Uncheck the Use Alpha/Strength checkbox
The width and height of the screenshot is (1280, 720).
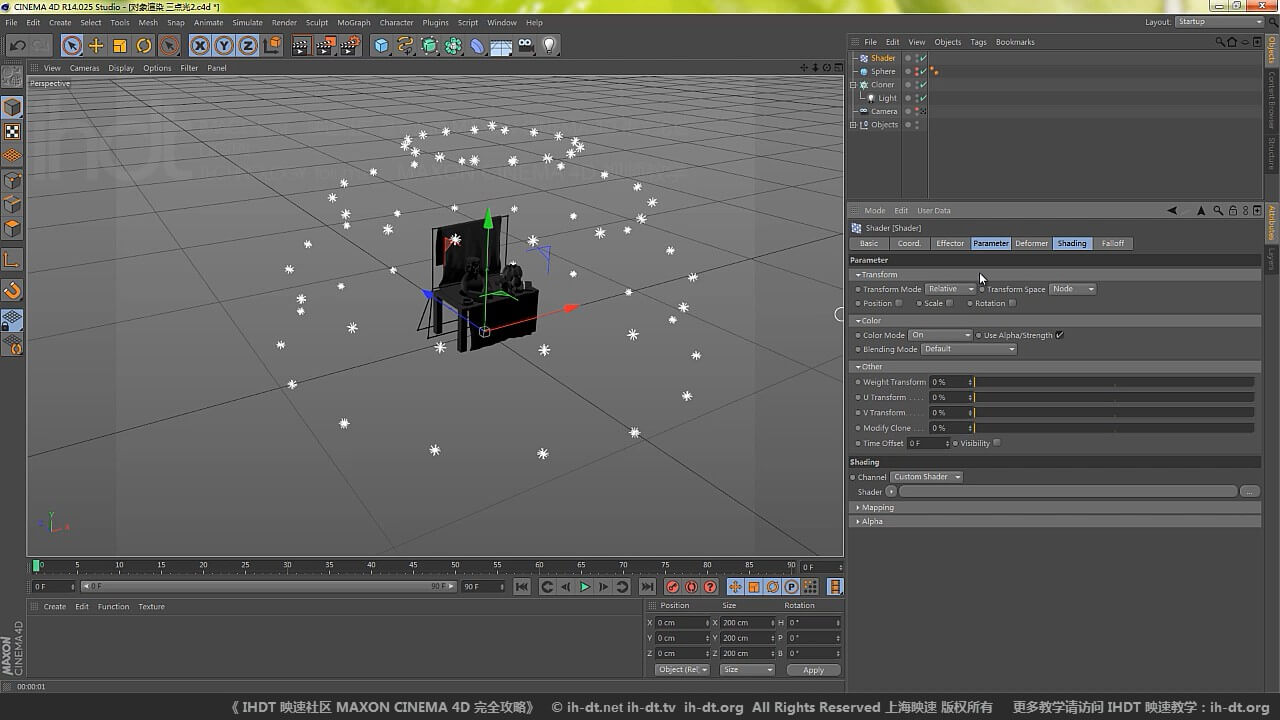[1059, 335]
